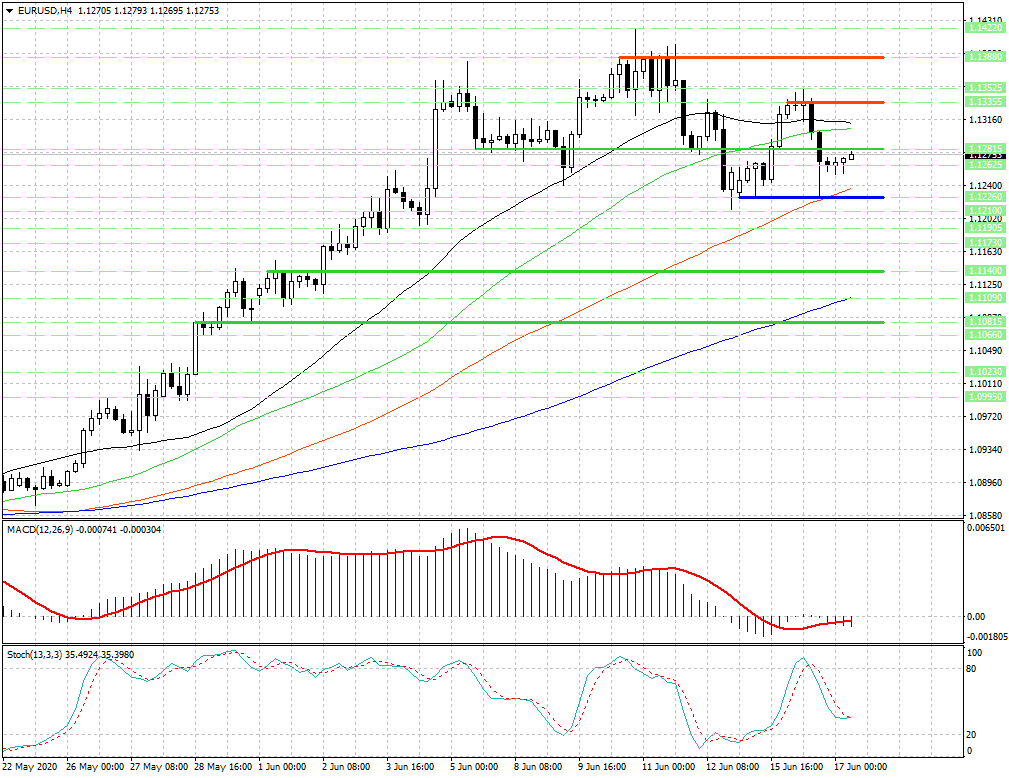Select the blue support line at 1.12260
The width and height of the screenshot is (1009, 778).
pyautogui.click(x=811, y=197)
